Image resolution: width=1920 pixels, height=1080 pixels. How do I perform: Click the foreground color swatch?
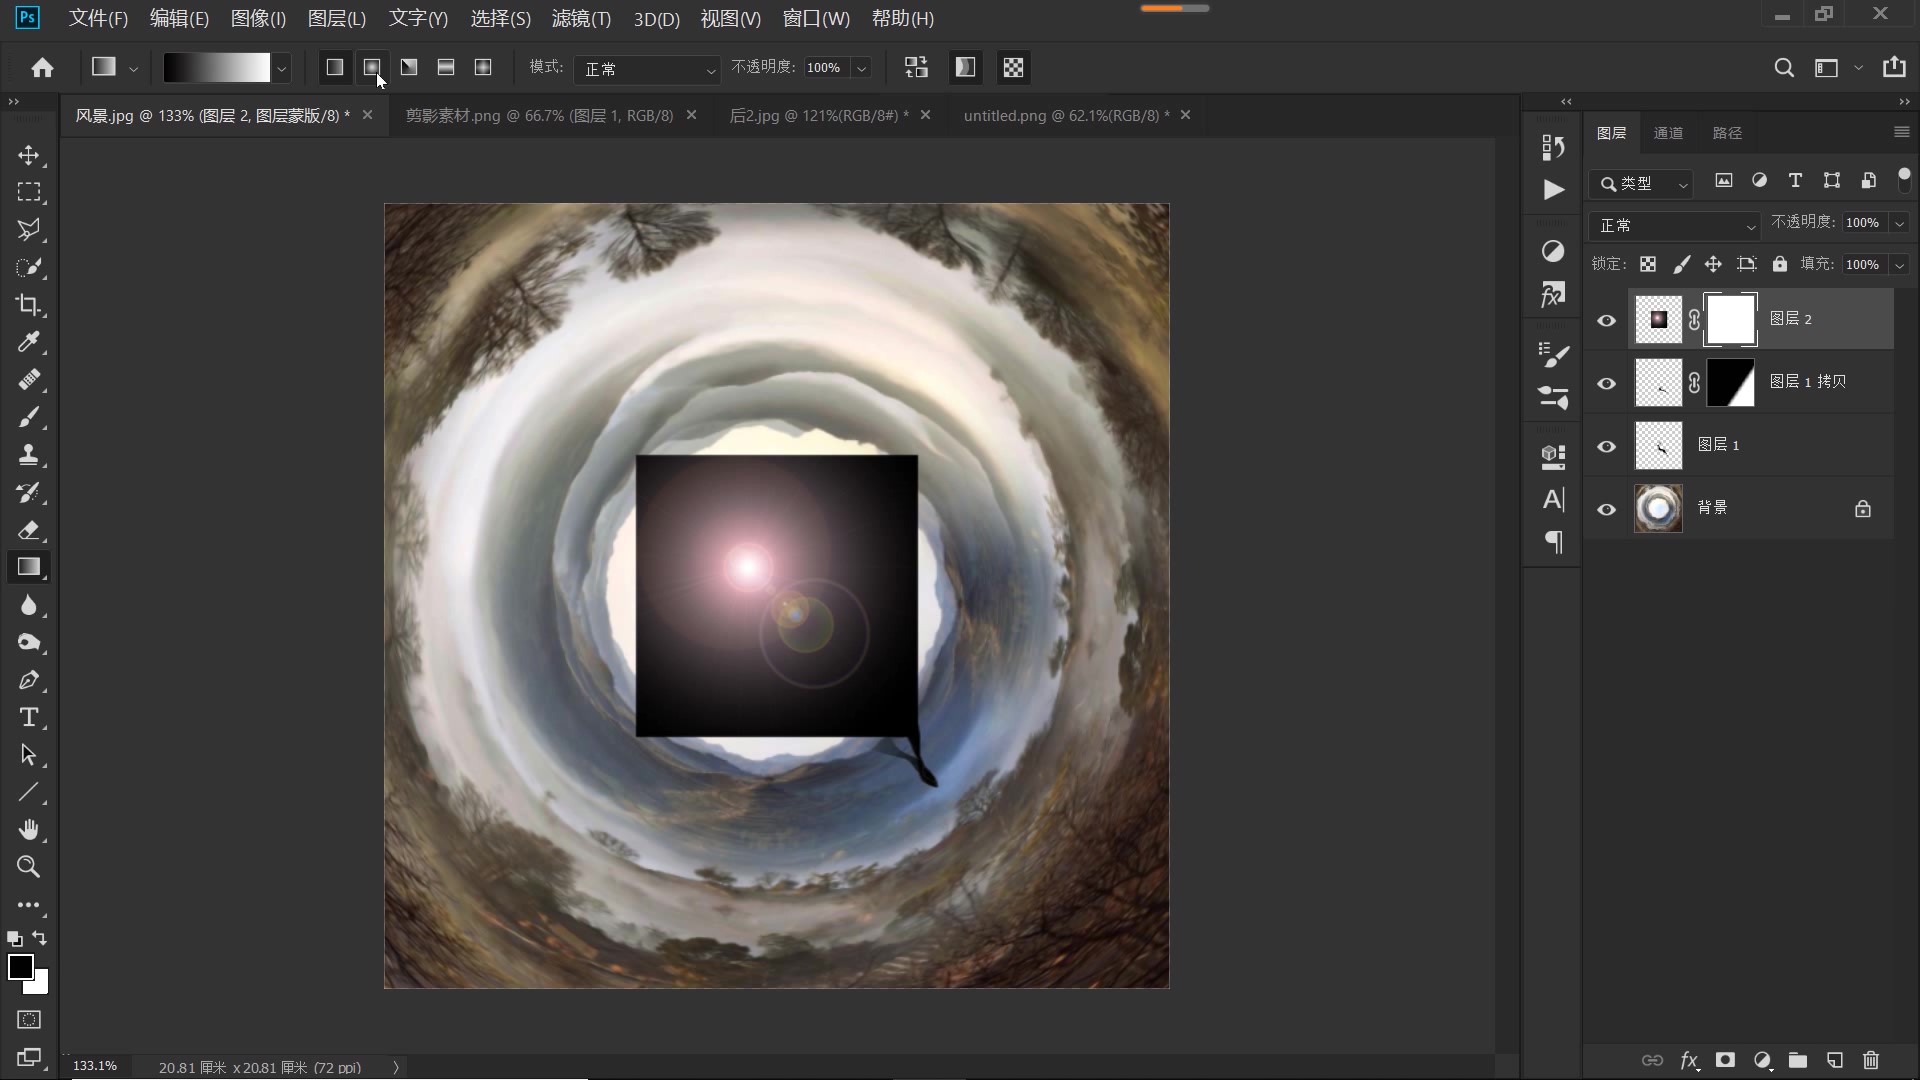click(x=20, y=966)
